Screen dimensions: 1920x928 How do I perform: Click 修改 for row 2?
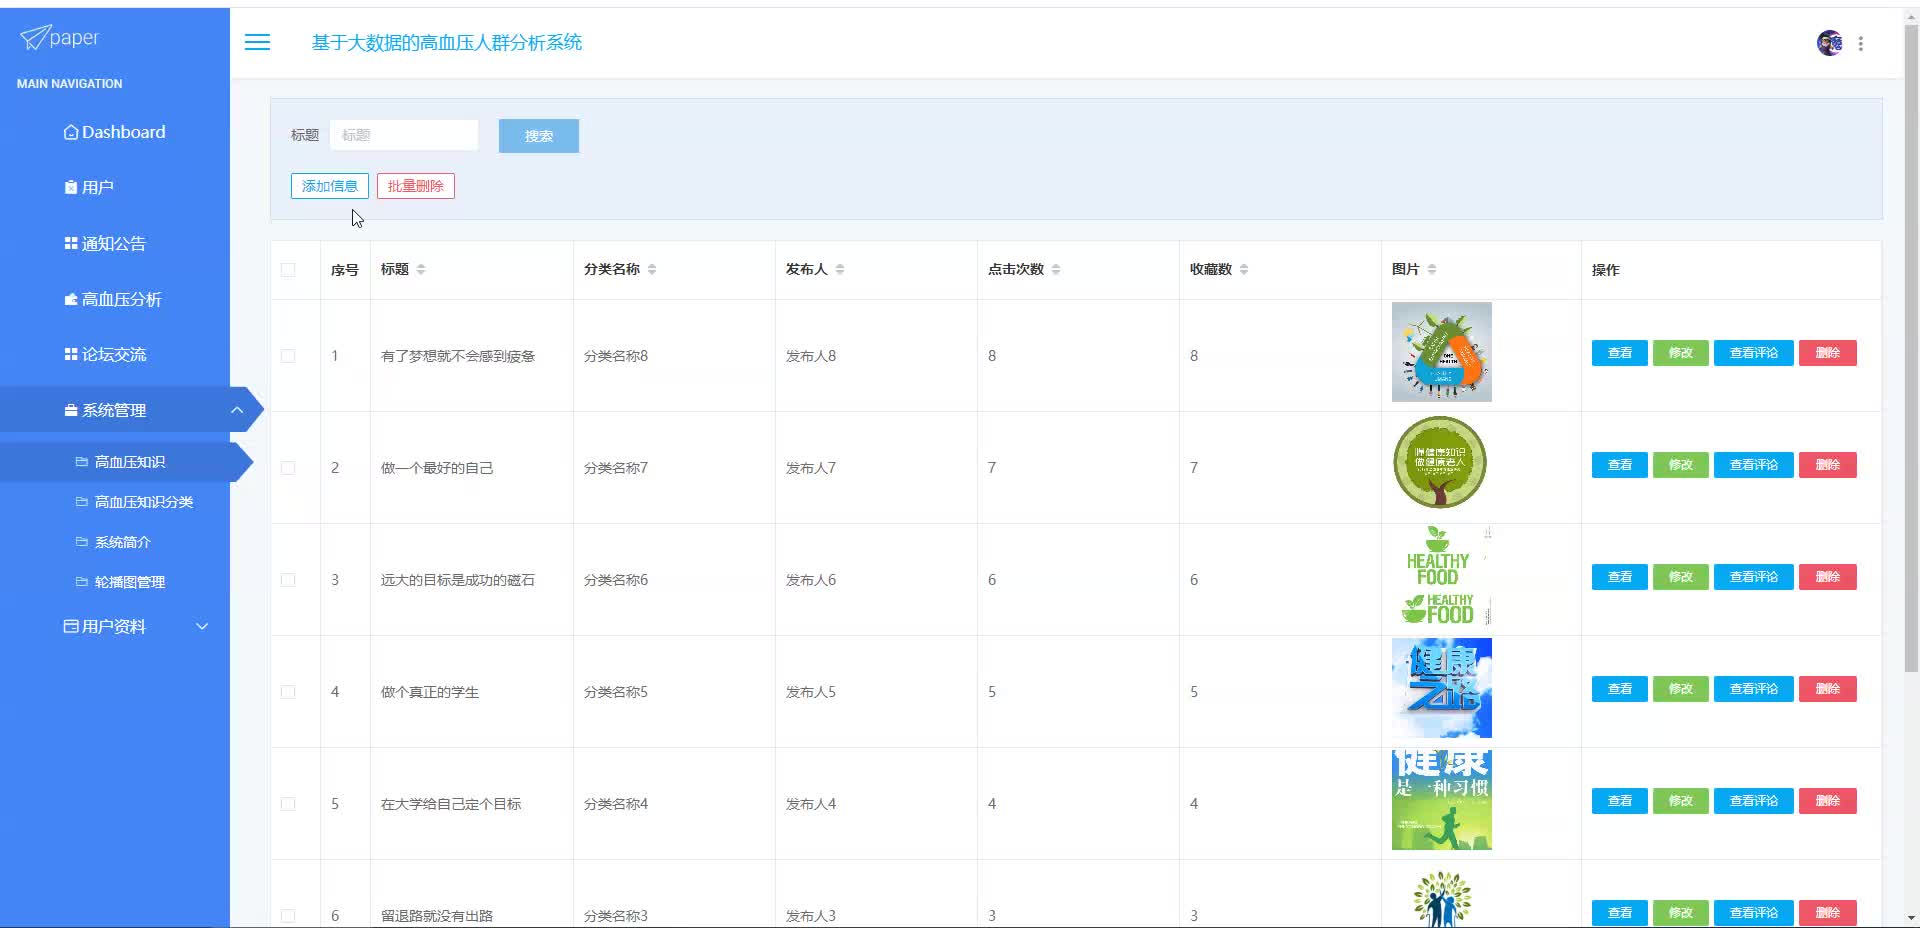click(1681, 465)
